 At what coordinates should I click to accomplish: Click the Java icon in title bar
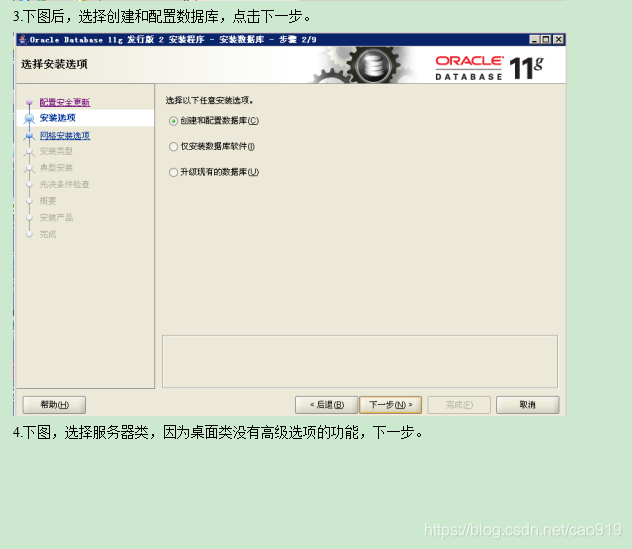coord(23,40)
